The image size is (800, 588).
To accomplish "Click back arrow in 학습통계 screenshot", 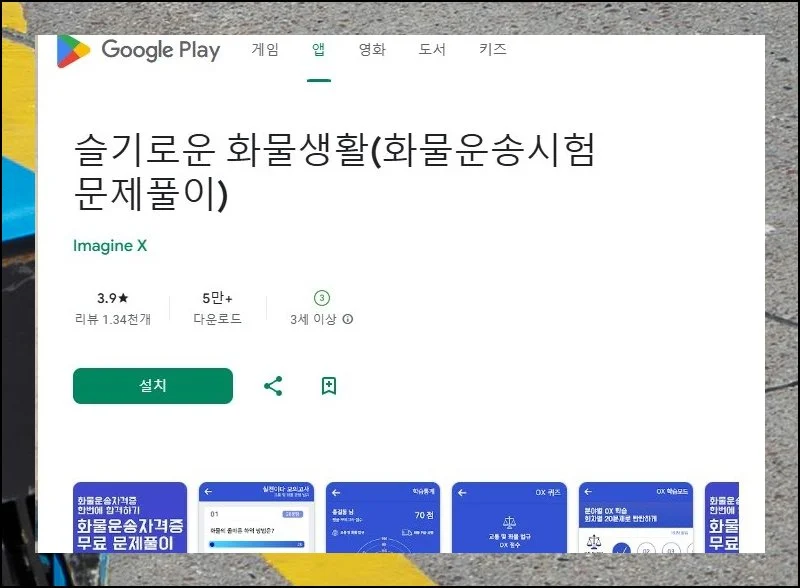I will [x=336, y=492].
